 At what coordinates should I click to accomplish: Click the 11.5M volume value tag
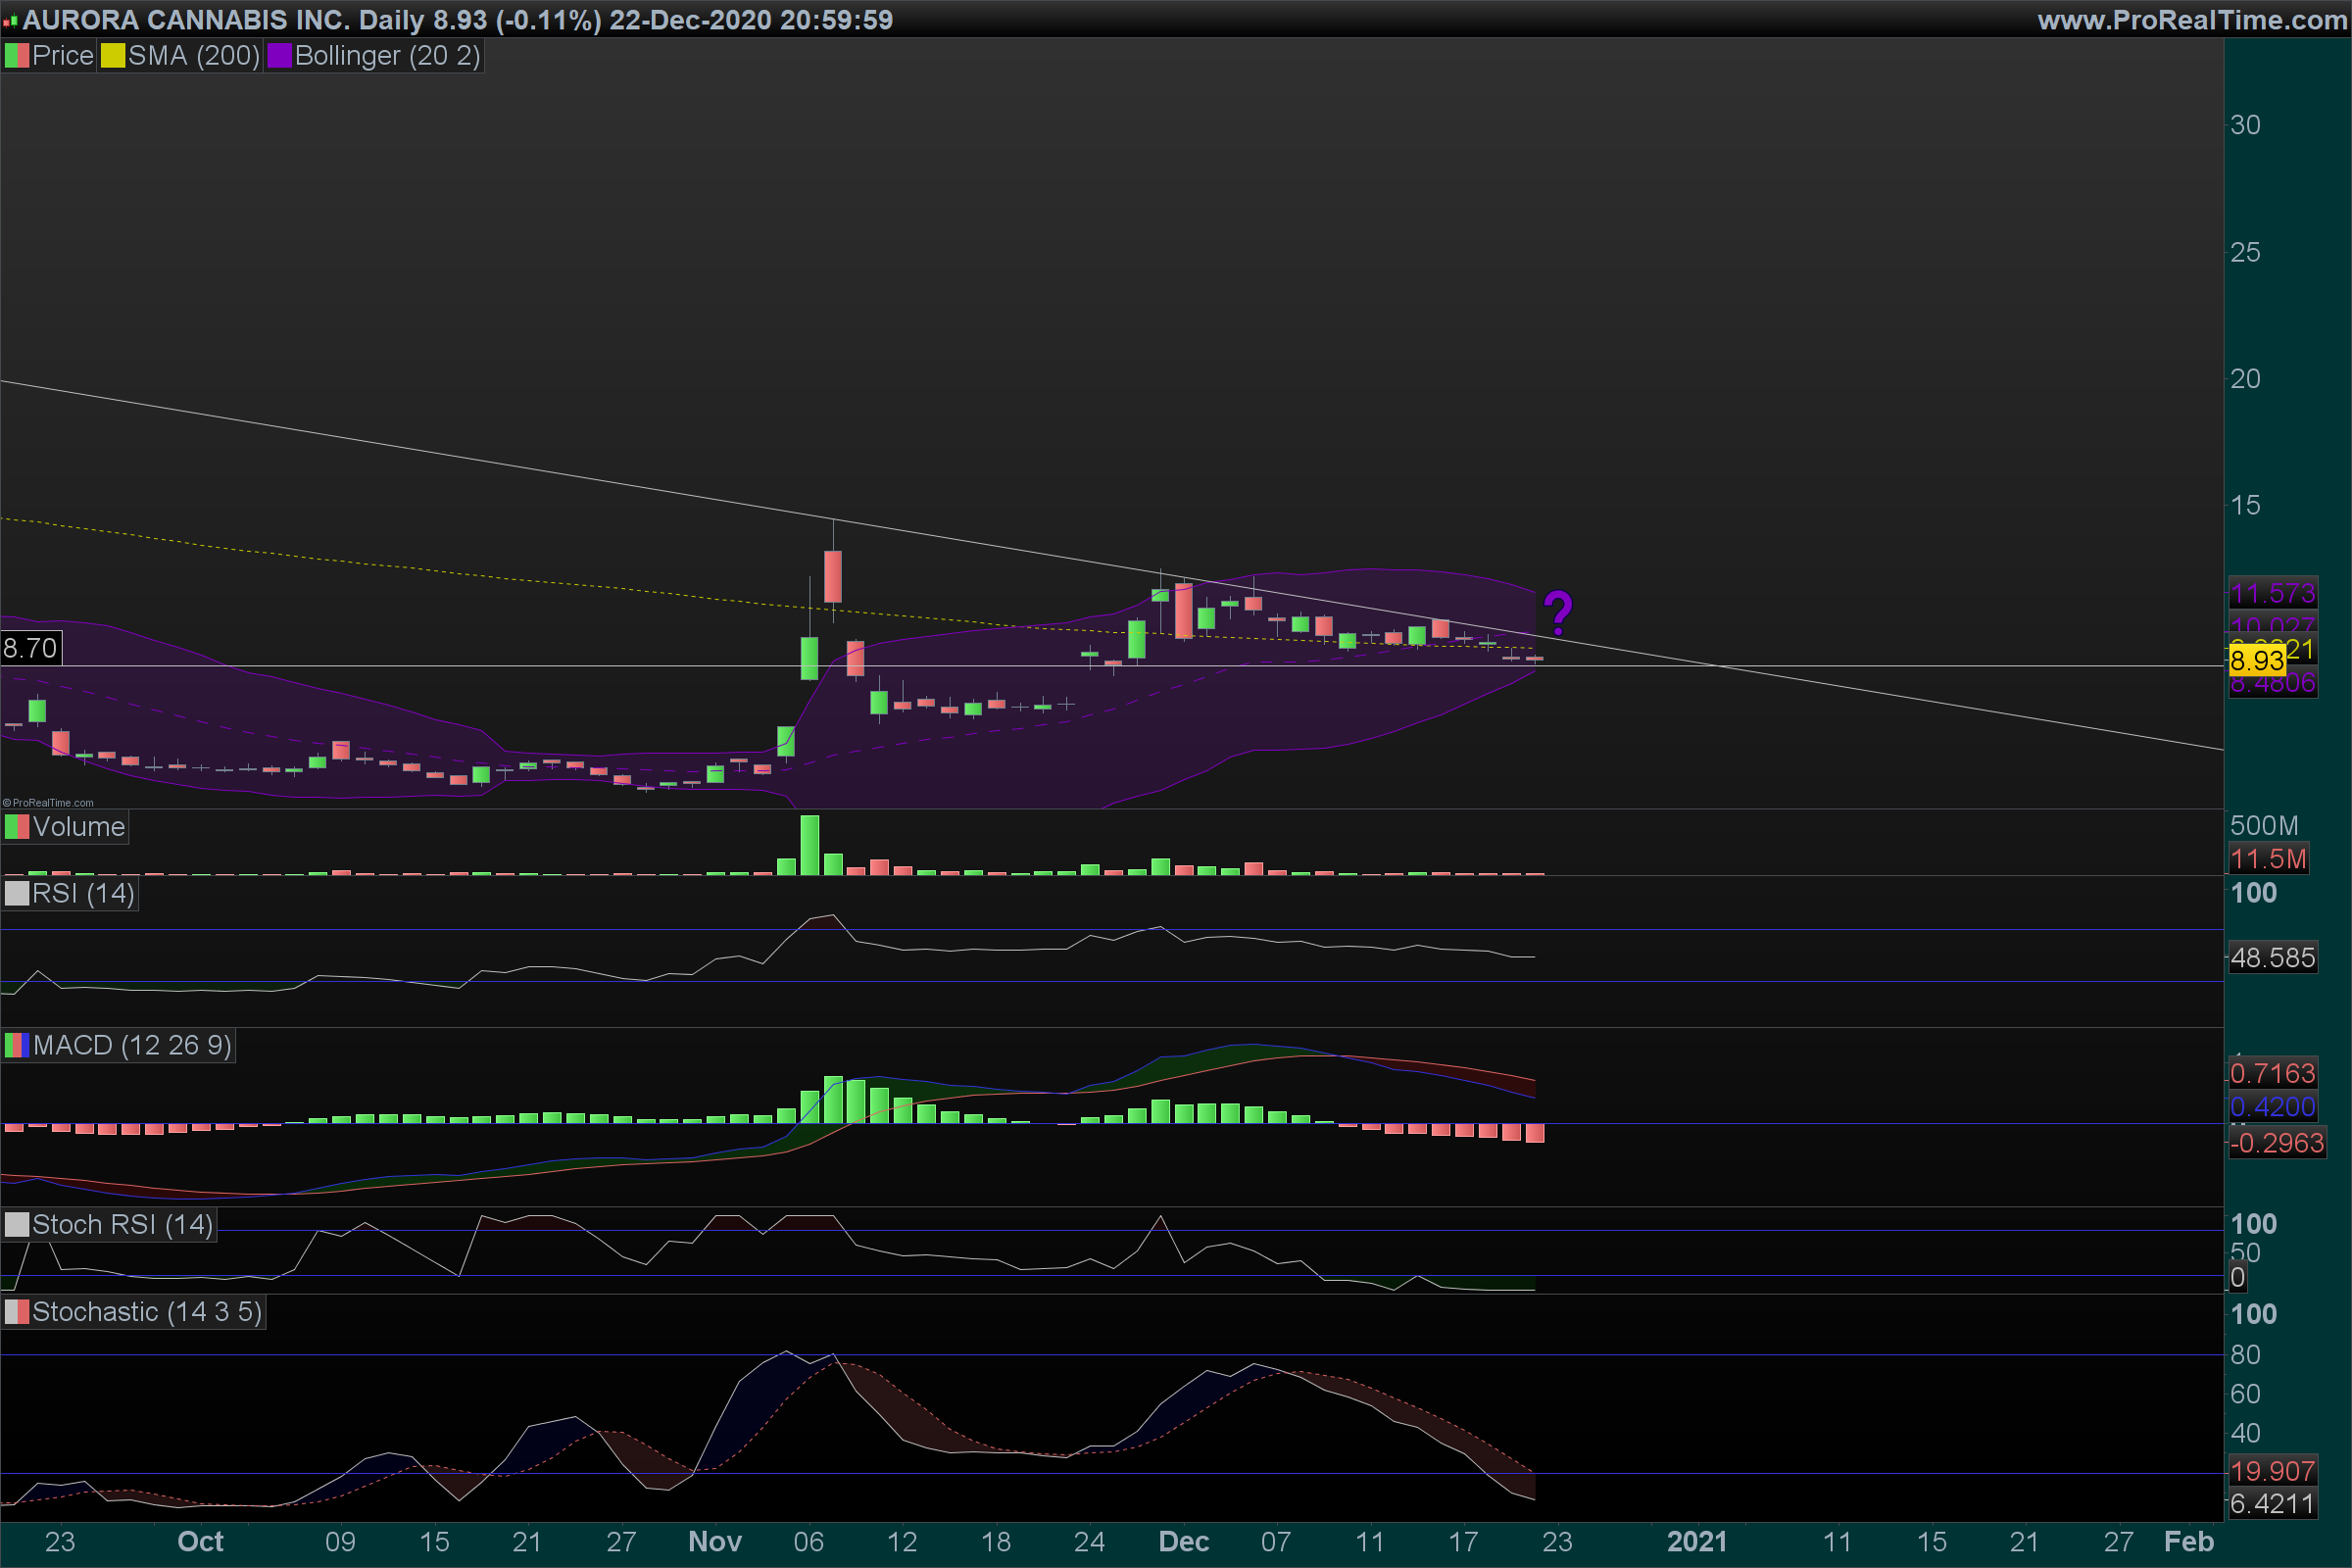click(x=2268, y=859)
